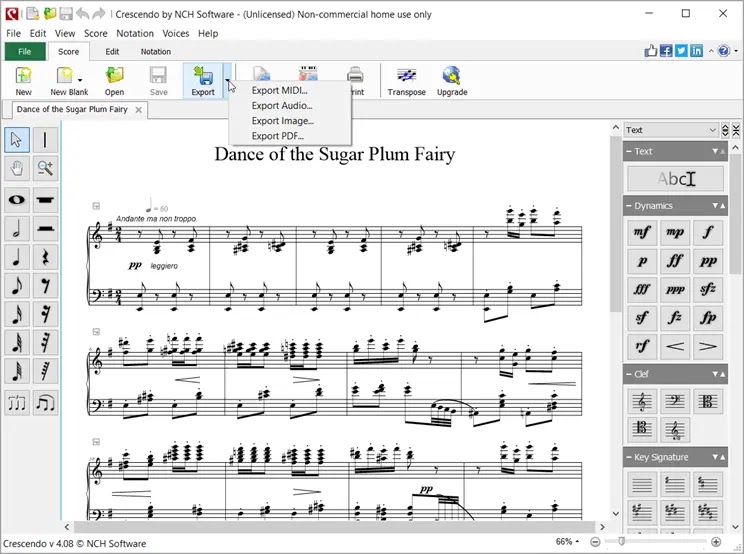Click zoom out minus button
This screenshot has width=744, height=554.
[595, 541]
